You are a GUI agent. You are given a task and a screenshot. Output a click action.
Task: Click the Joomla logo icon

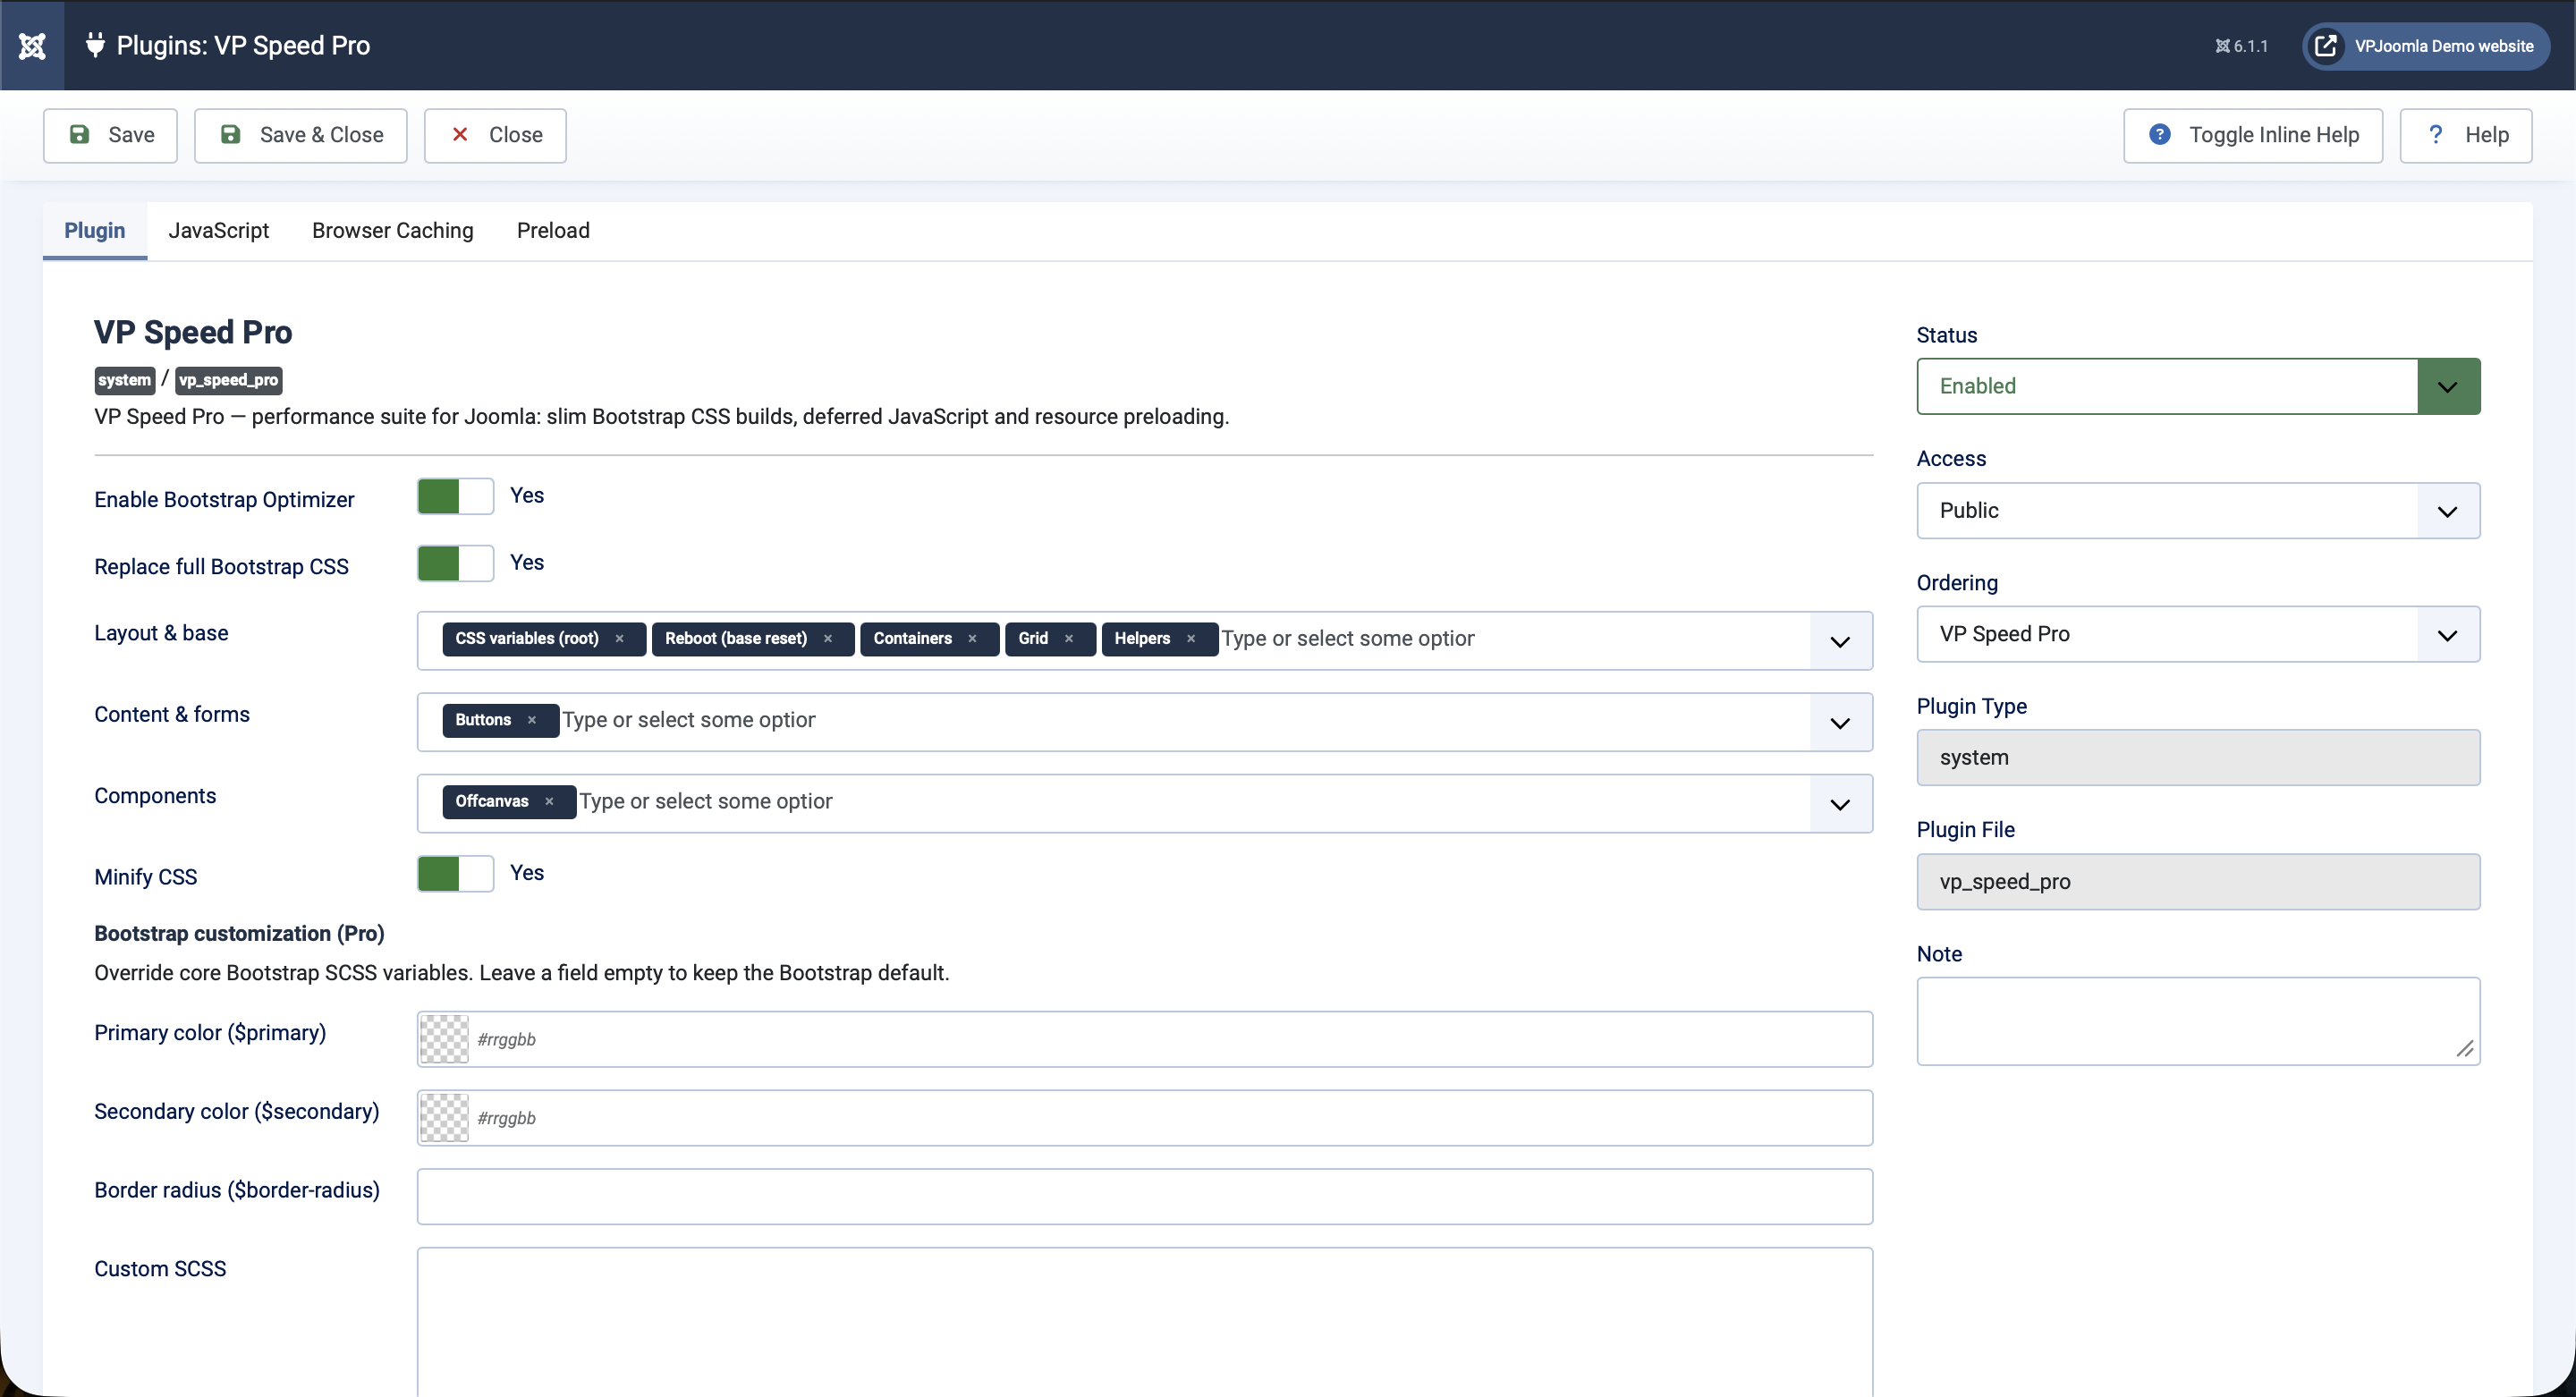pyautogui.click(x=32, y=46)
